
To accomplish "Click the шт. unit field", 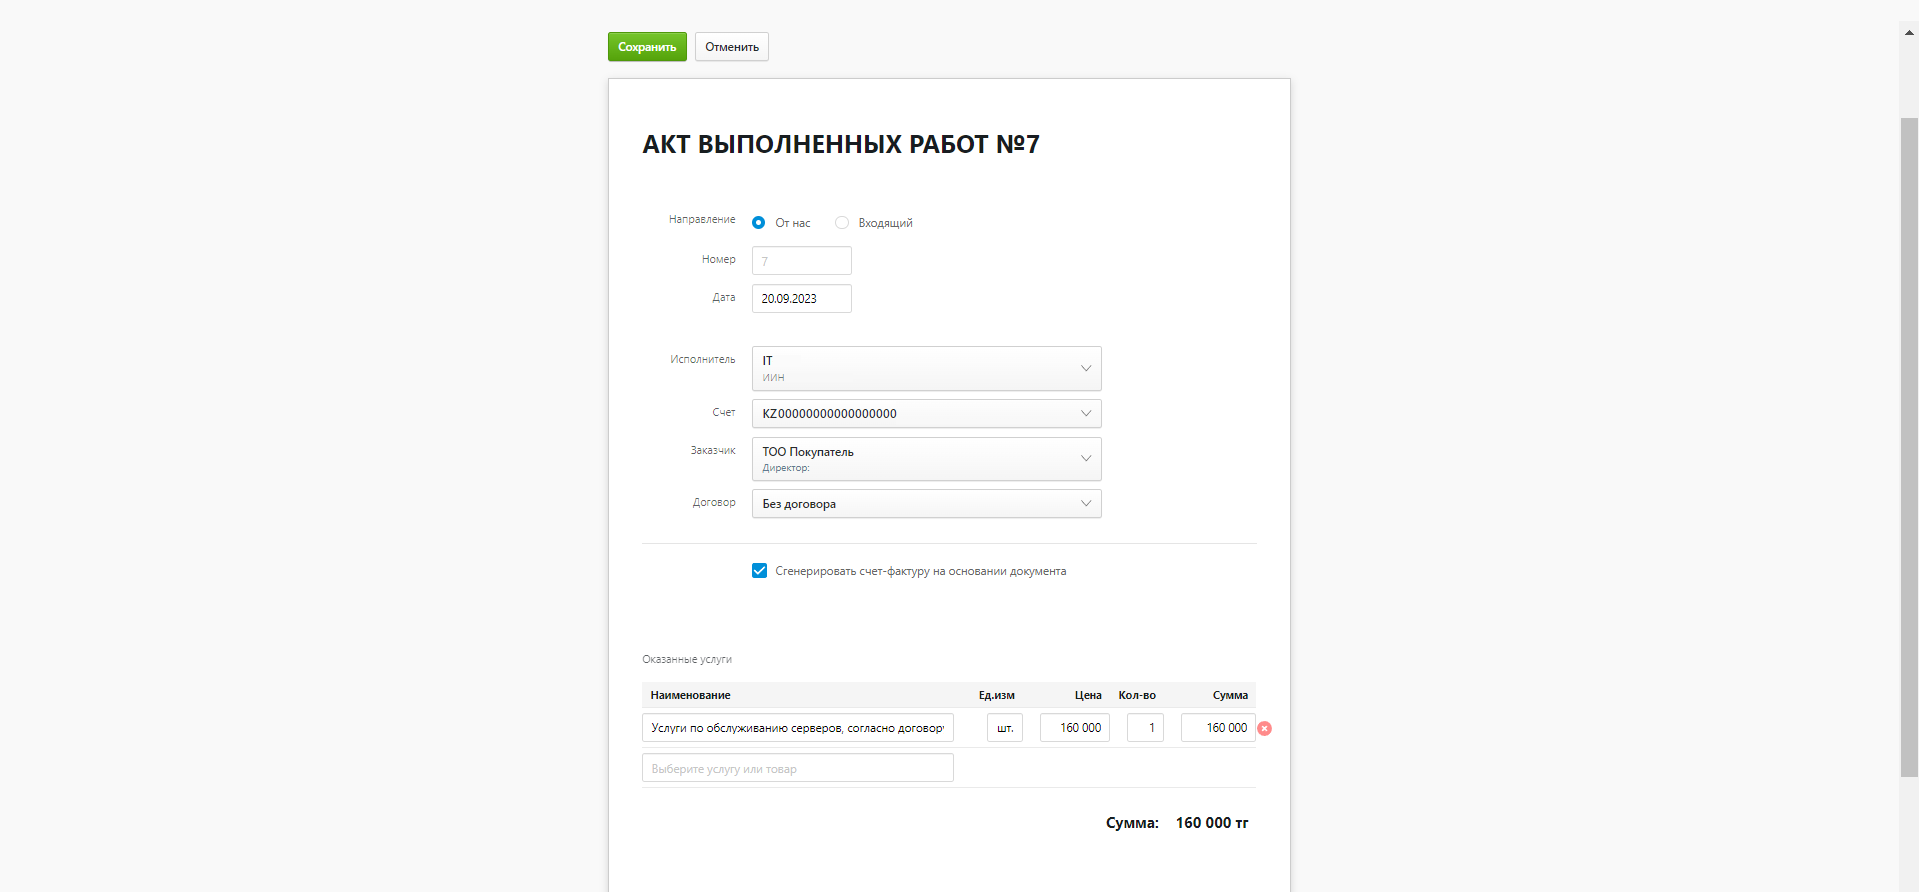I will pyautogui.click(x=1005, y=728).
